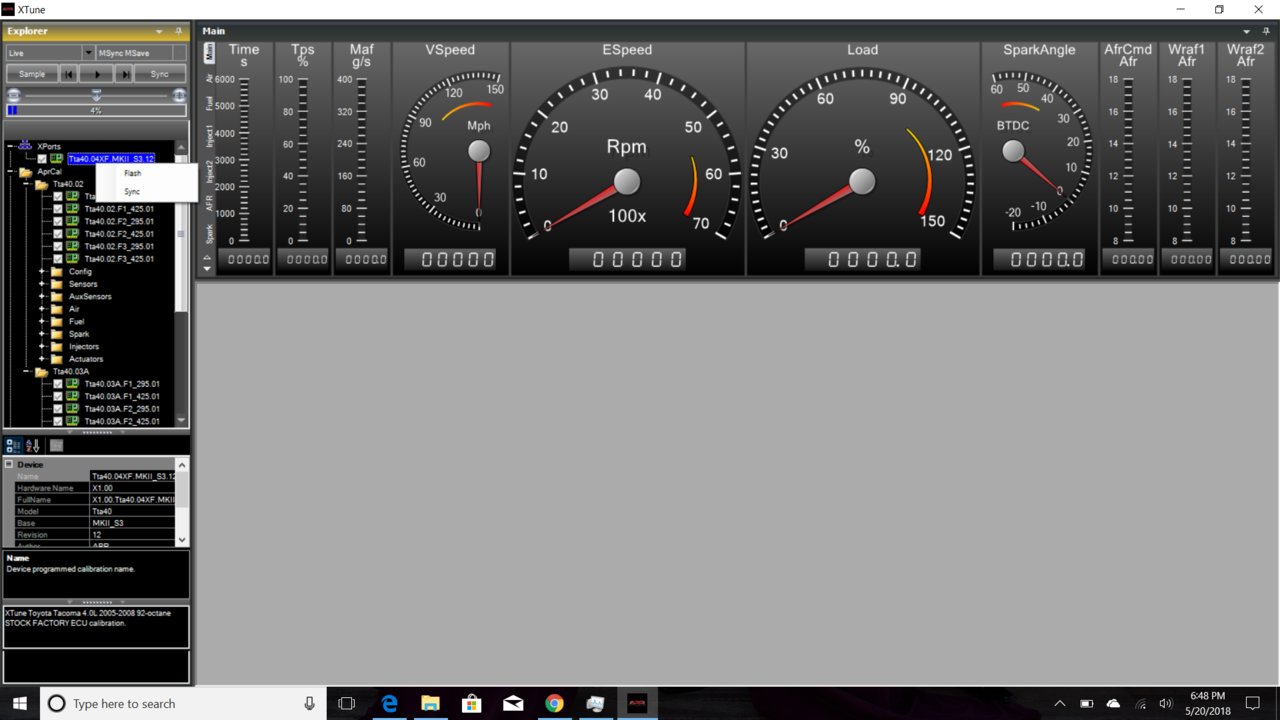Open the Mail app from the taskbar
The image size is (1280, 720).
512,703
